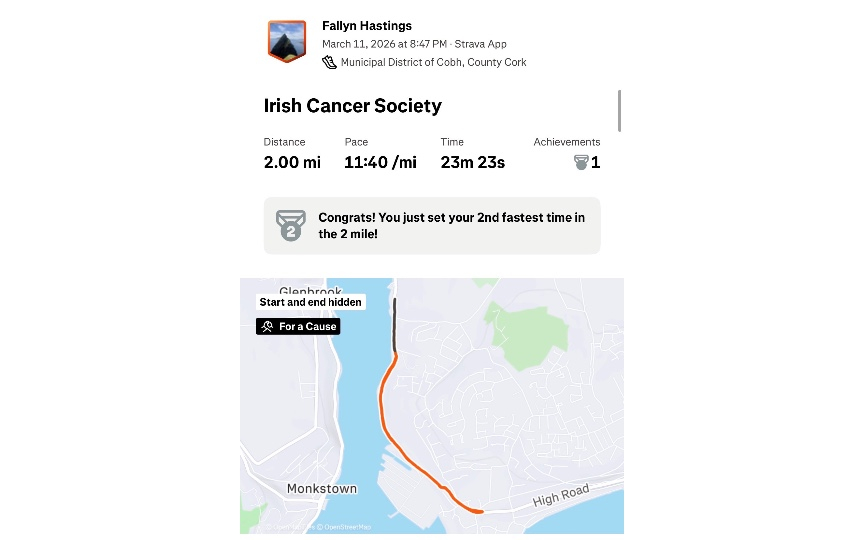The height and width of the screenshot is (540, 864).
Task: Click the running shoe activity icon
Action: coord(329,62)
